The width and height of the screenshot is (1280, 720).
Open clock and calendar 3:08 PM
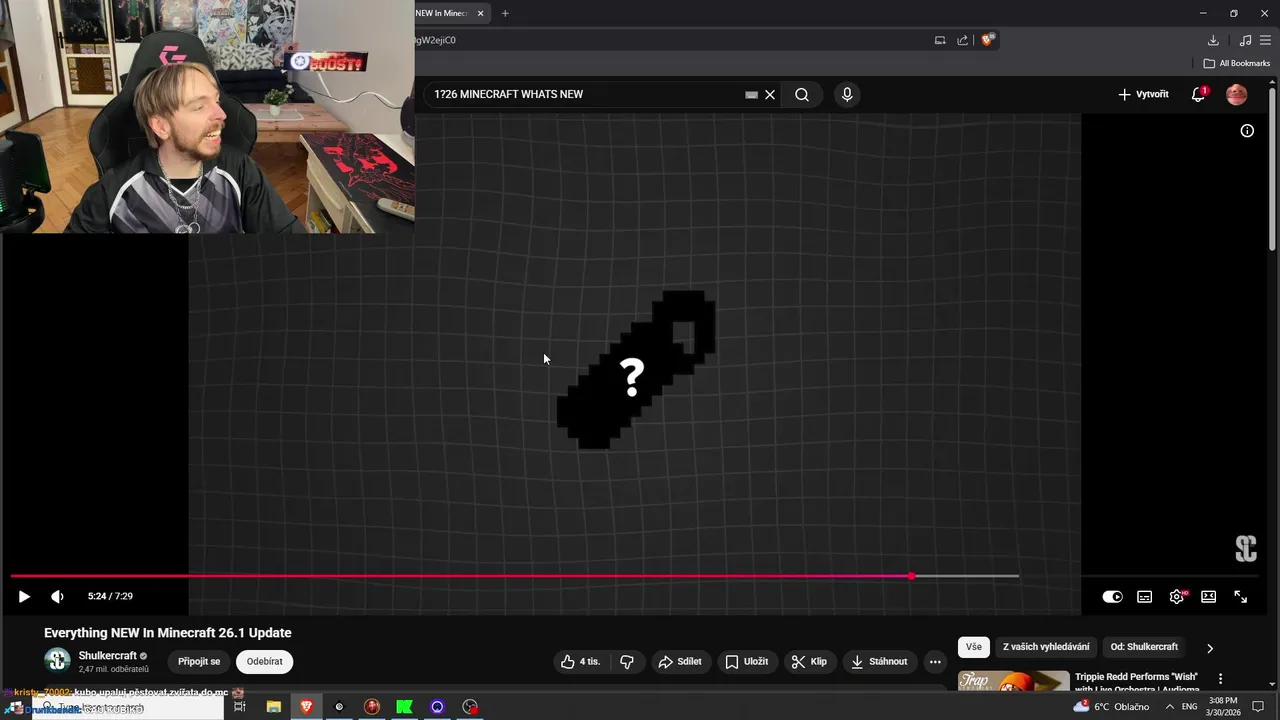(1223, 707)
